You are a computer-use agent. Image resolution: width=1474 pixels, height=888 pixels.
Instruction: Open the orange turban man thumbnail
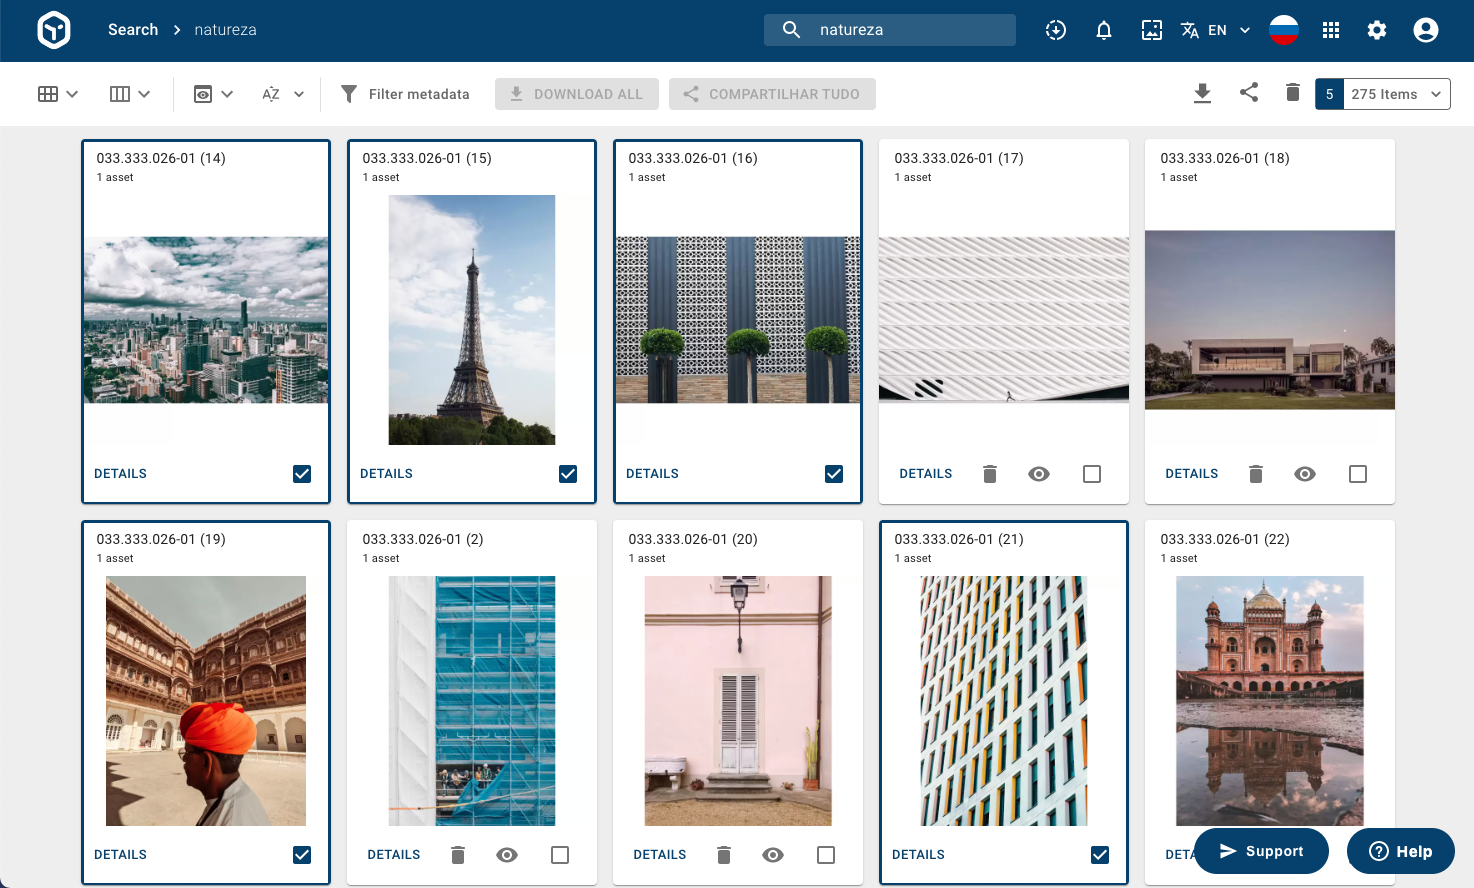point(206,701)
